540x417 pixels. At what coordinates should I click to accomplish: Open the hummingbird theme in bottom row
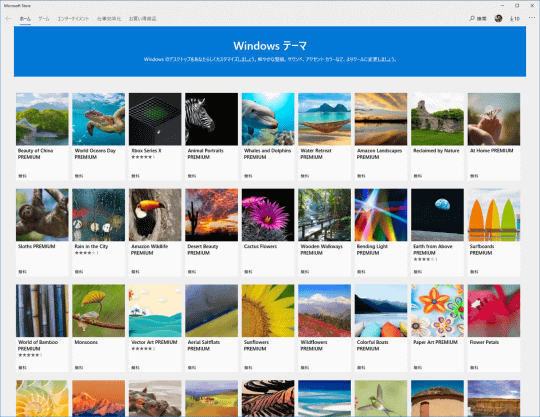coord(381,398)
